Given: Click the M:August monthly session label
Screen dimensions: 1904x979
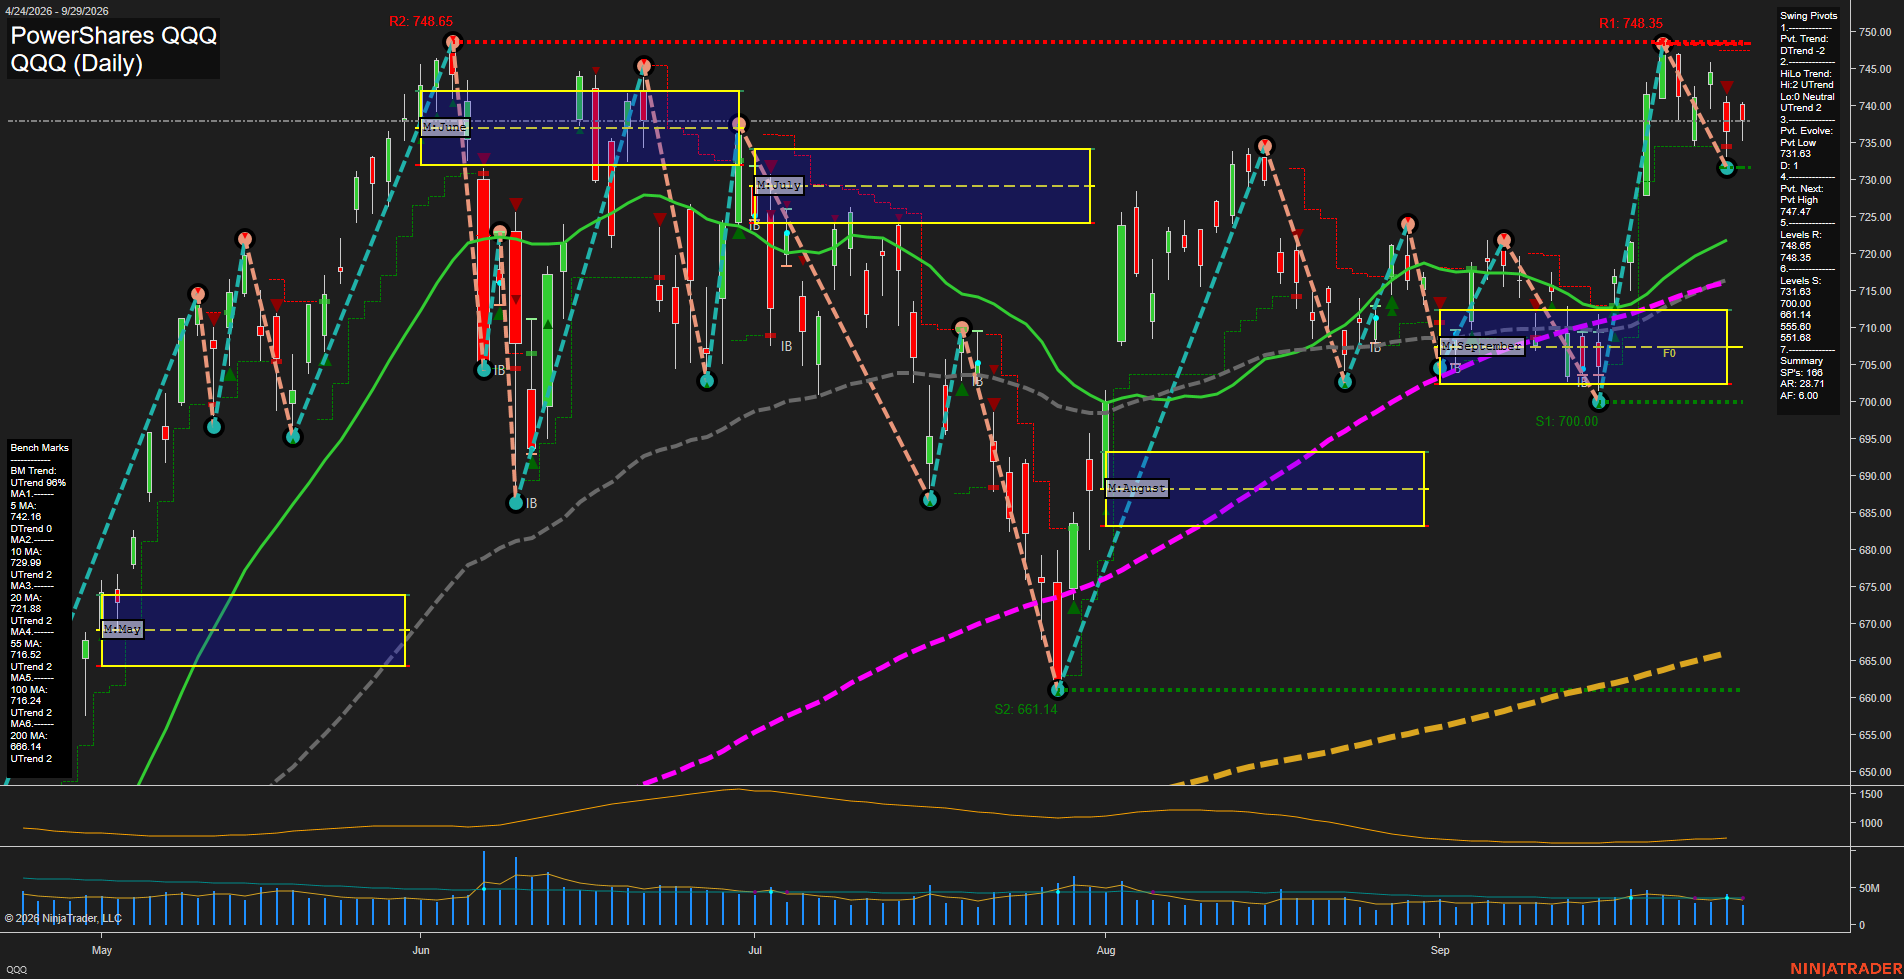Looking at the screenshot, I should [1137, 488].
